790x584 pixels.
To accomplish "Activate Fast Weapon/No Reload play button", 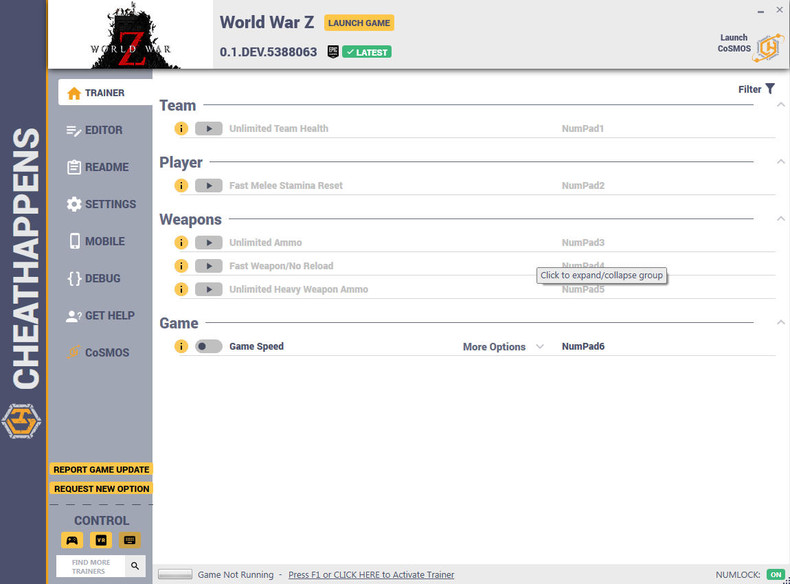I will pos(209,266).
